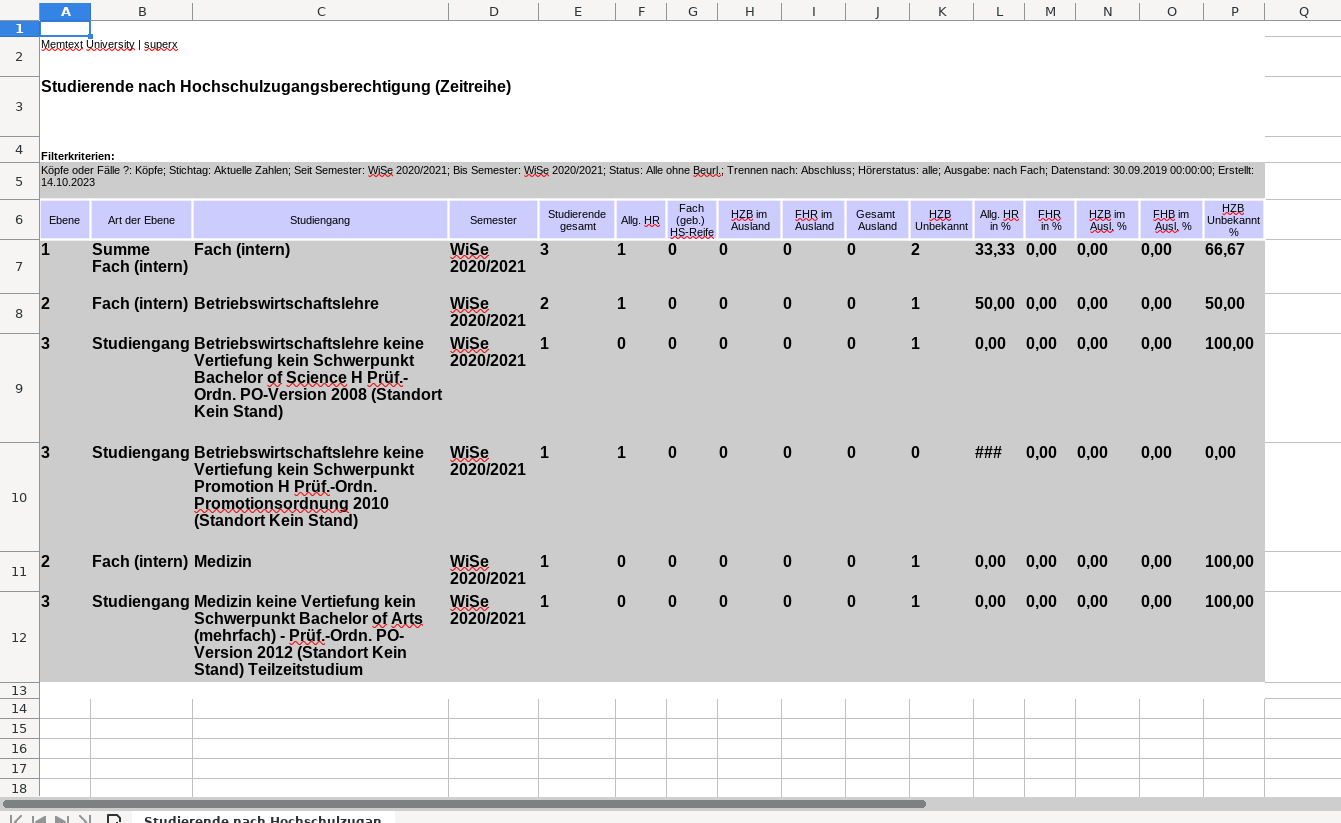Click the 'Allg. HR in %' header cell
Screen dimensions: 1341x823
[x=999, y=220]
